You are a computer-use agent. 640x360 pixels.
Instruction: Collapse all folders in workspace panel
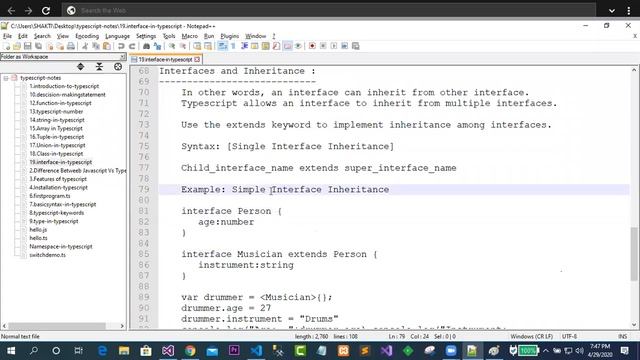click(99, 67)
